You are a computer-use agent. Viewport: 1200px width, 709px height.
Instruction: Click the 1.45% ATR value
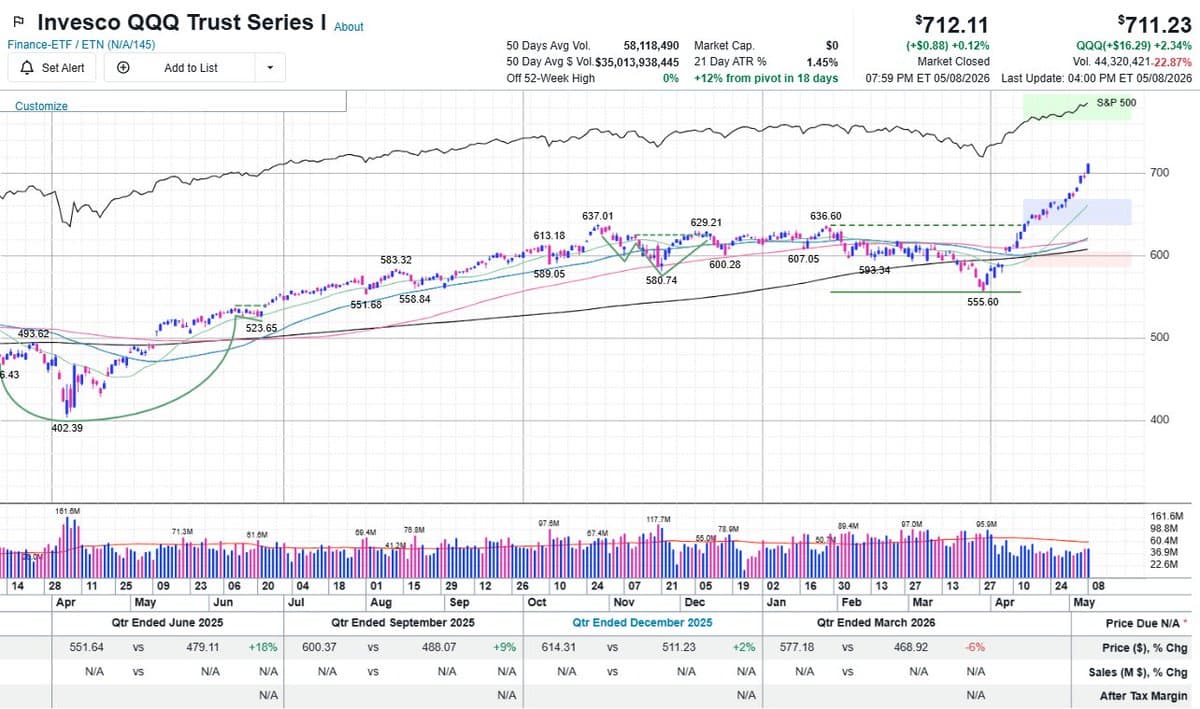point(822,62)
